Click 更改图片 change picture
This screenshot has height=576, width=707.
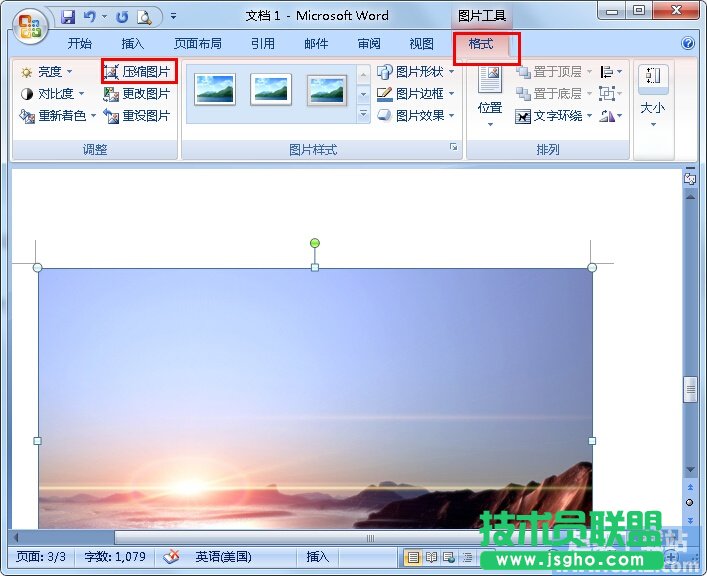(x=137, y=94)
